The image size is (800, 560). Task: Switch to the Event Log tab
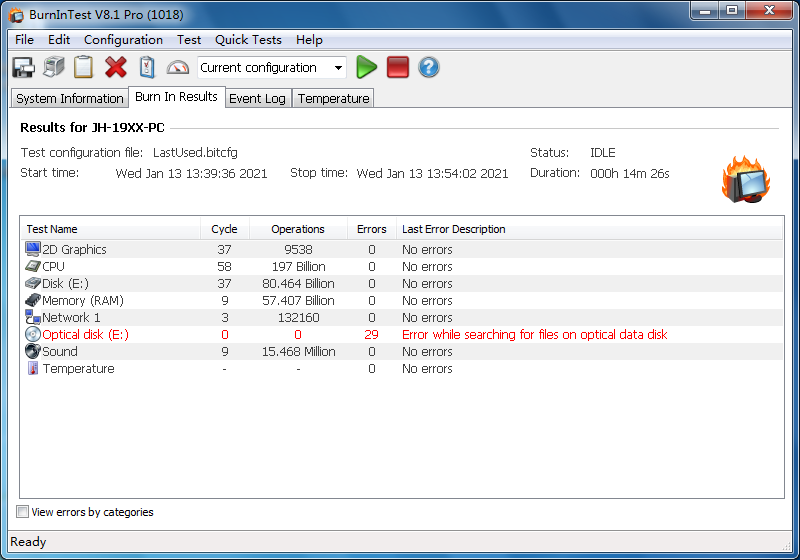click(257, 98)
